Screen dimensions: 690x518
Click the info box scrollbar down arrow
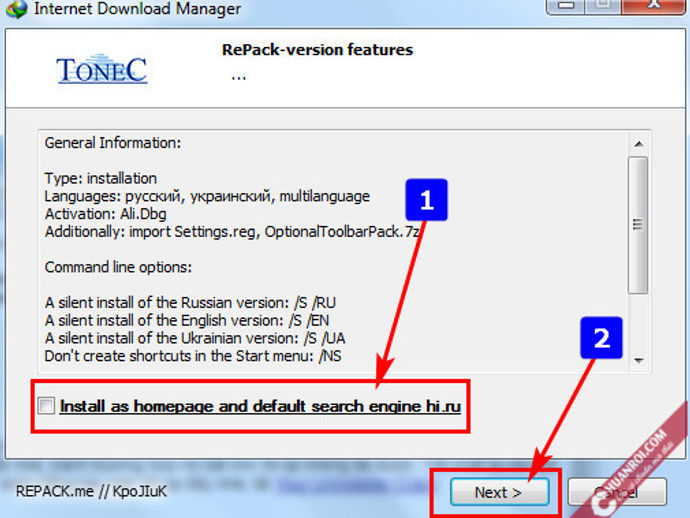(x=639, y=361)
